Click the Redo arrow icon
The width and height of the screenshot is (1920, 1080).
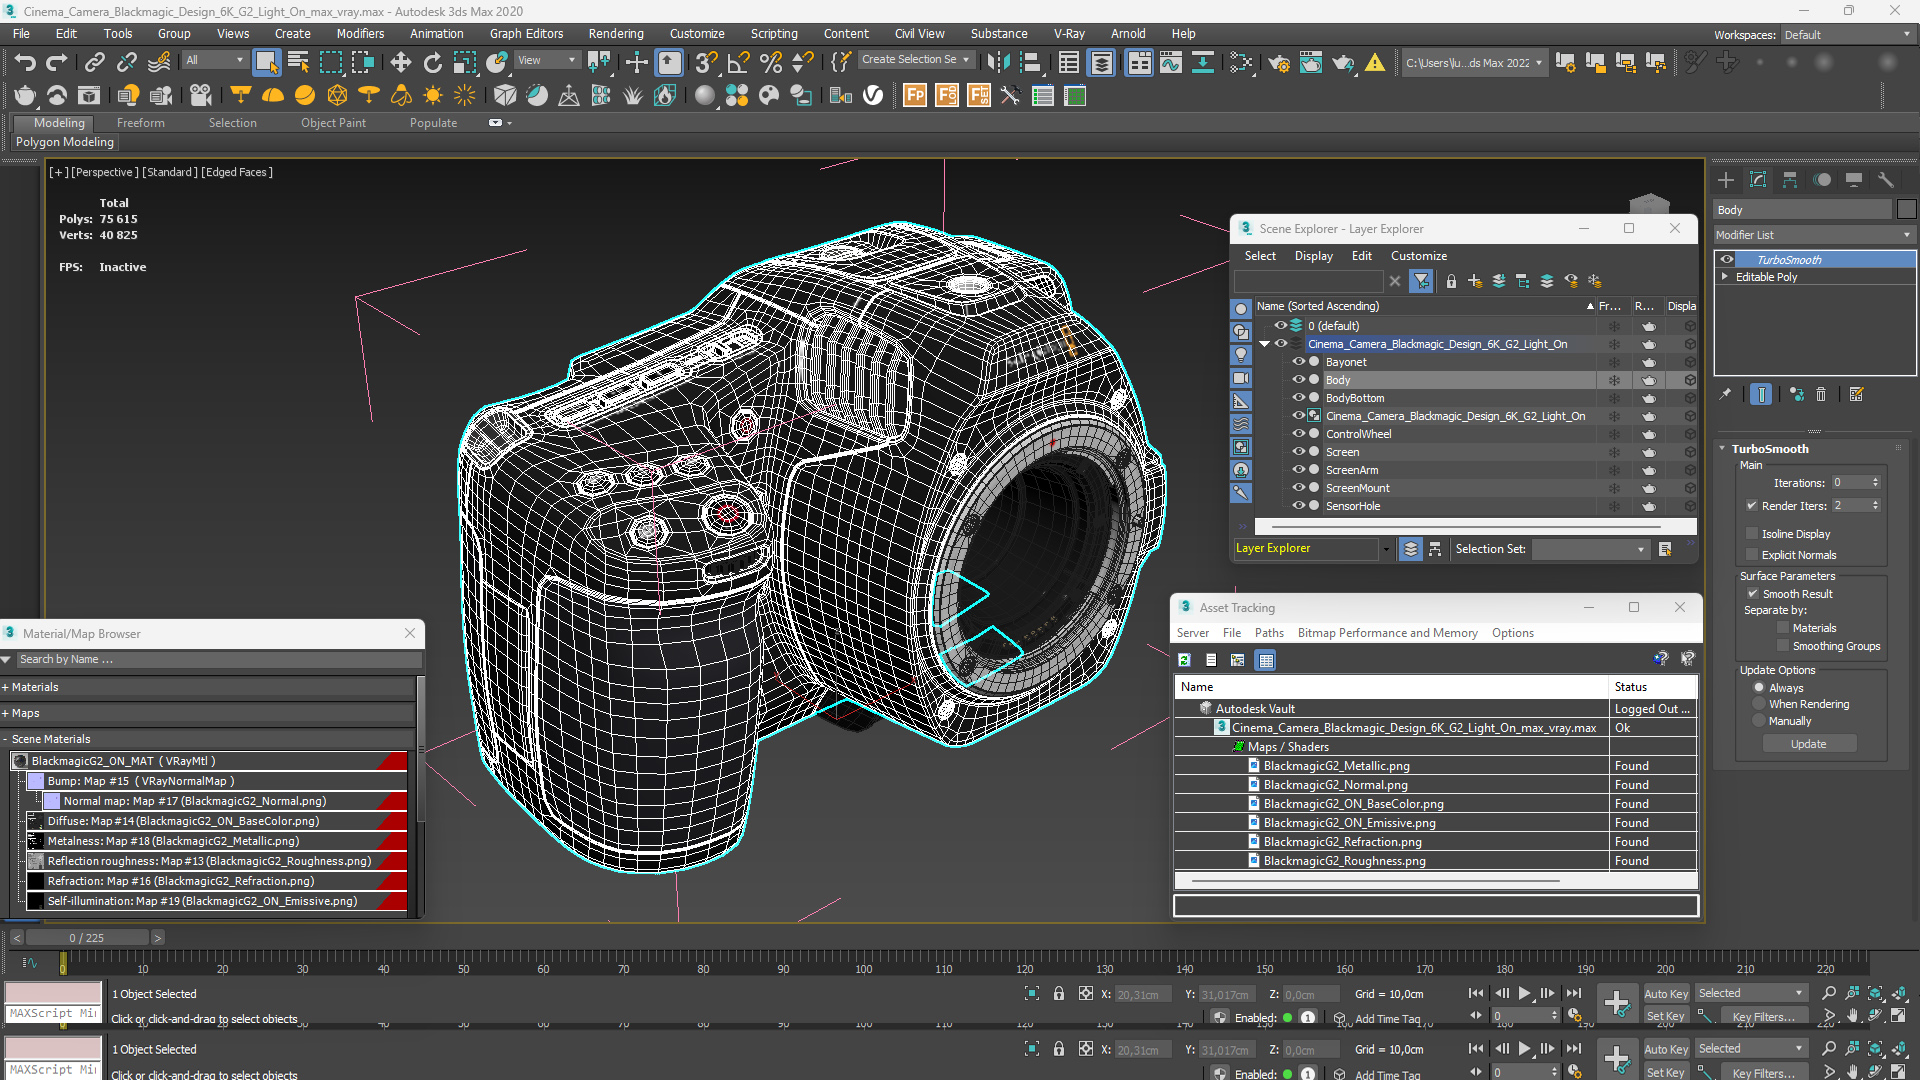tap(57, 63)
